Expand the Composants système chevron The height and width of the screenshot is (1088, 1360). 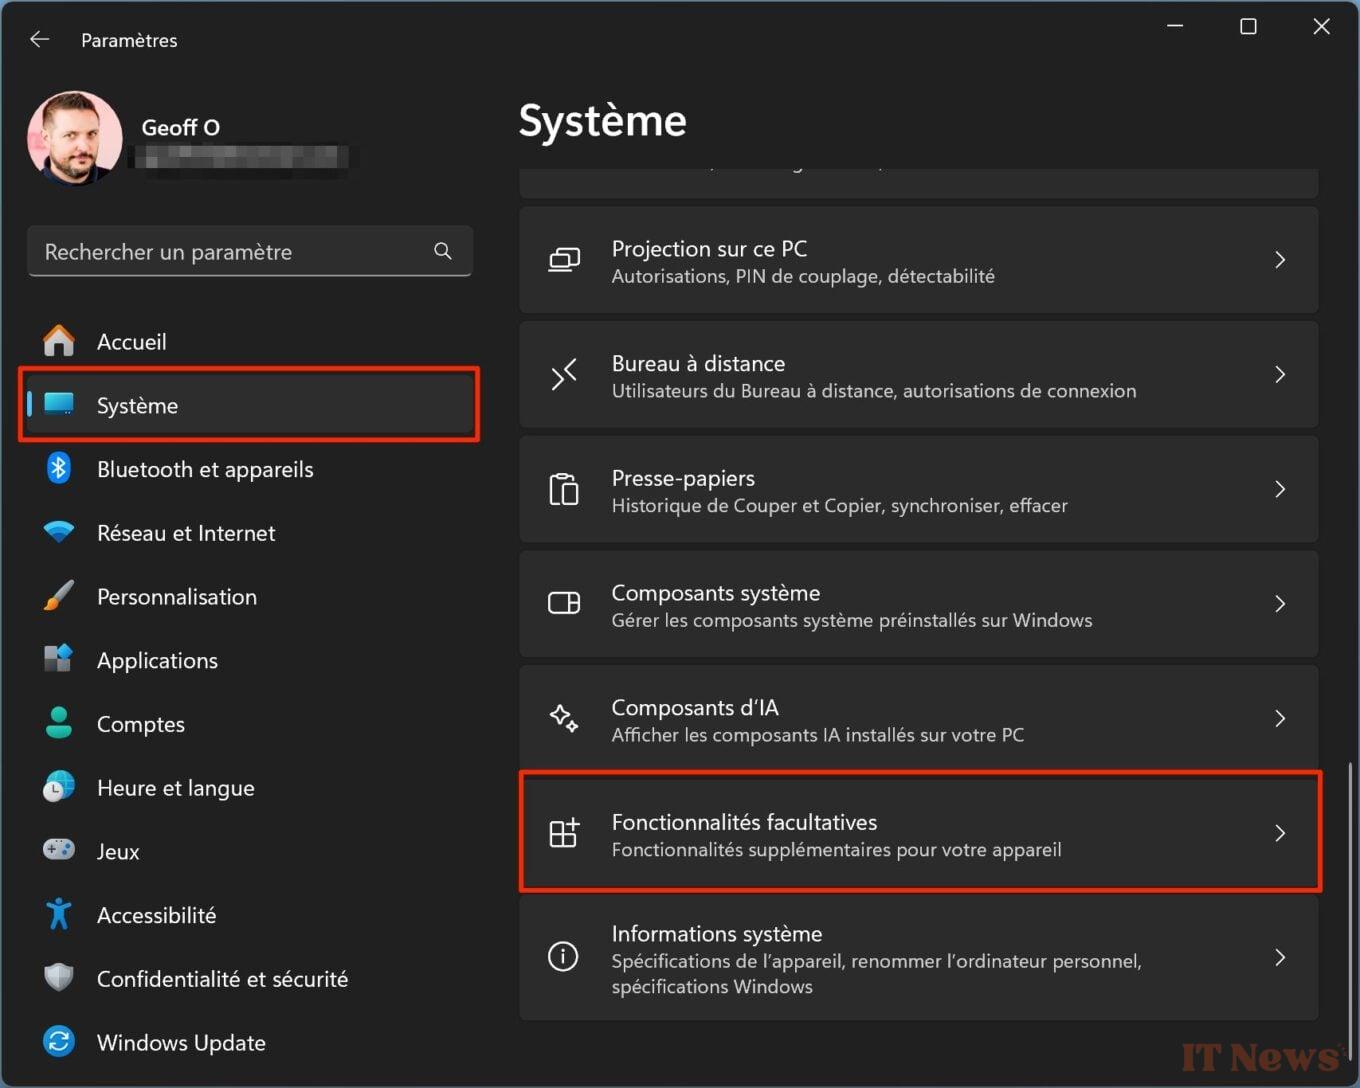click(x=1281, y=604)
